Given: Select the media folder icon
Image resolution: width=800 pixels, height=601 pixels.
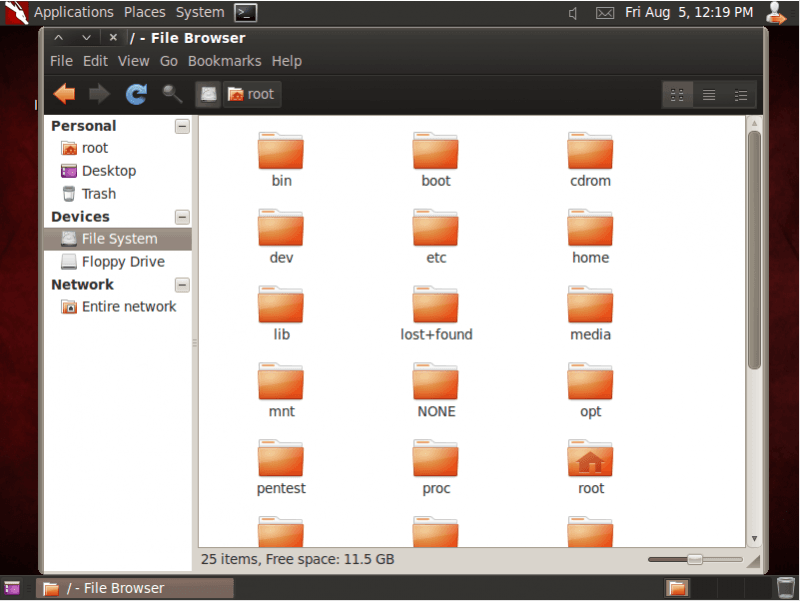Looking at the screenshot, I should 590,305.
